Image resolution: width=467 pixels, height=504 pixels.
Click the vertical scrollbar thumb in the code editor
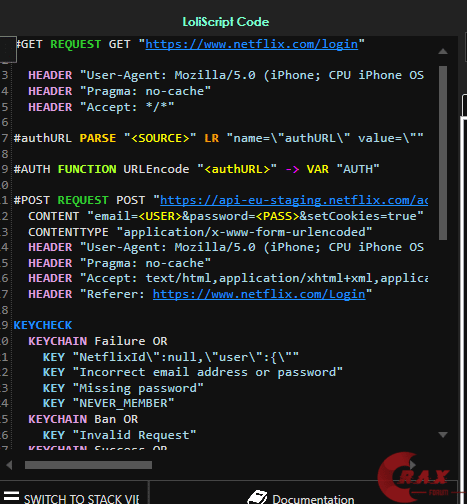click(443, 153)
